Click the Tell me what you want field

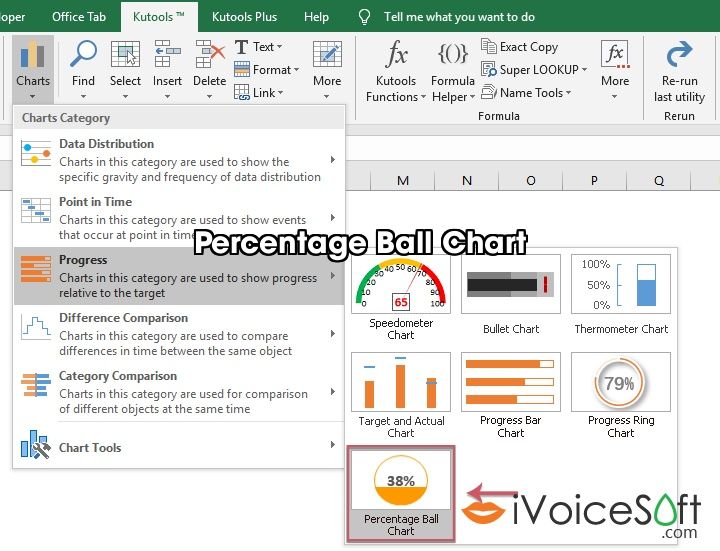pos(459,17)
